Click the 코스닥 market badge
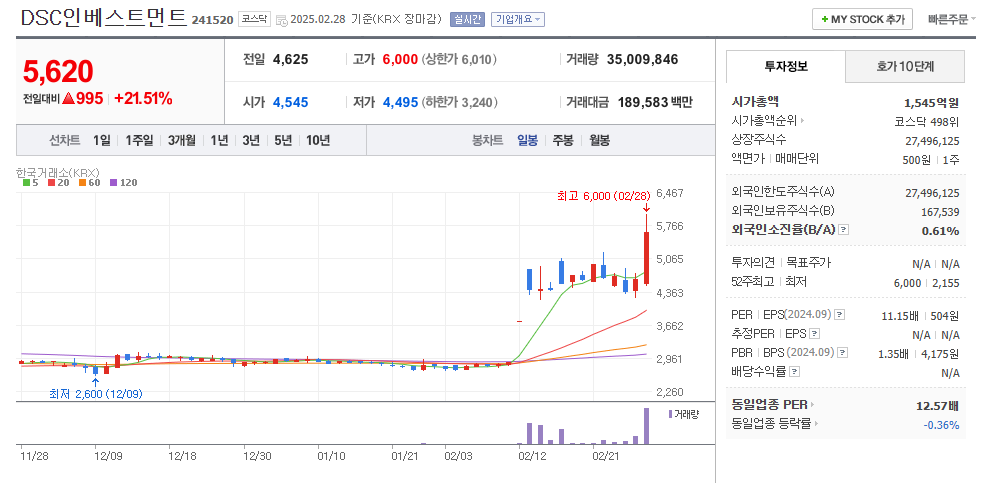Viewport: 991px width, 483px height. point(254,19)
